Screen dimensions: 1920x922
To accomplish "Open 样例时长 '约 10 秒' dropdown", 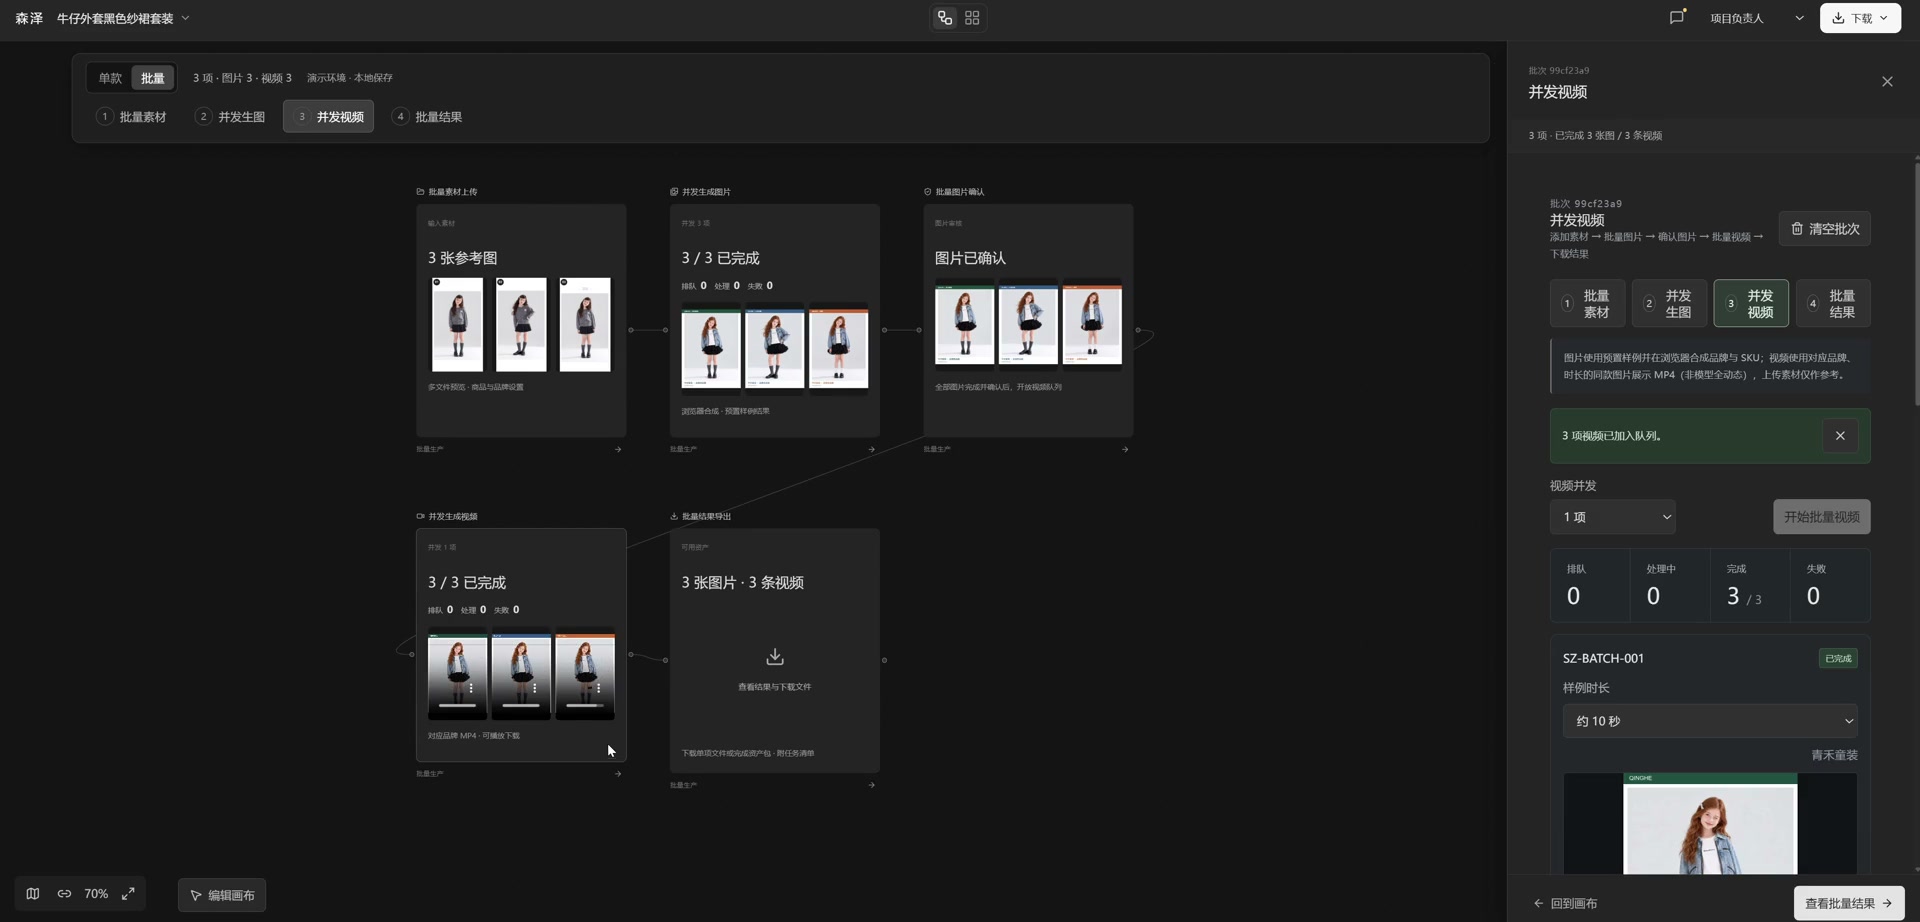I will point(1710,721).
